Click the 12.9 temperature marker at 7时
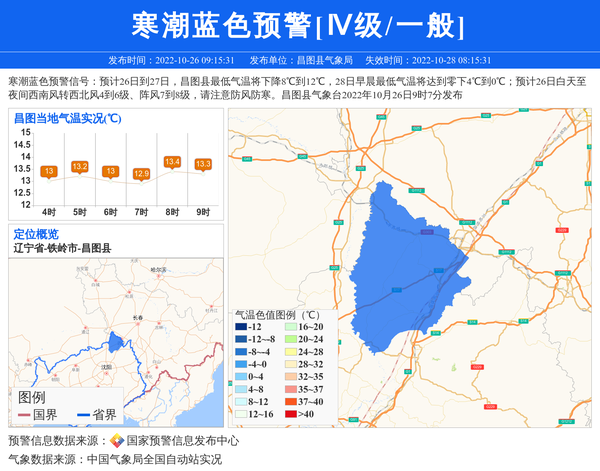Screen dimensions: 600x471 (141, 173)
